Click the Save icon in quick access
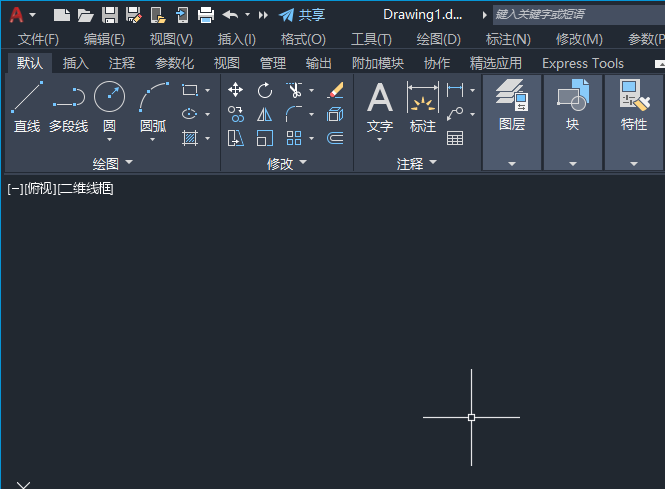665x489 pixels. 110,15
